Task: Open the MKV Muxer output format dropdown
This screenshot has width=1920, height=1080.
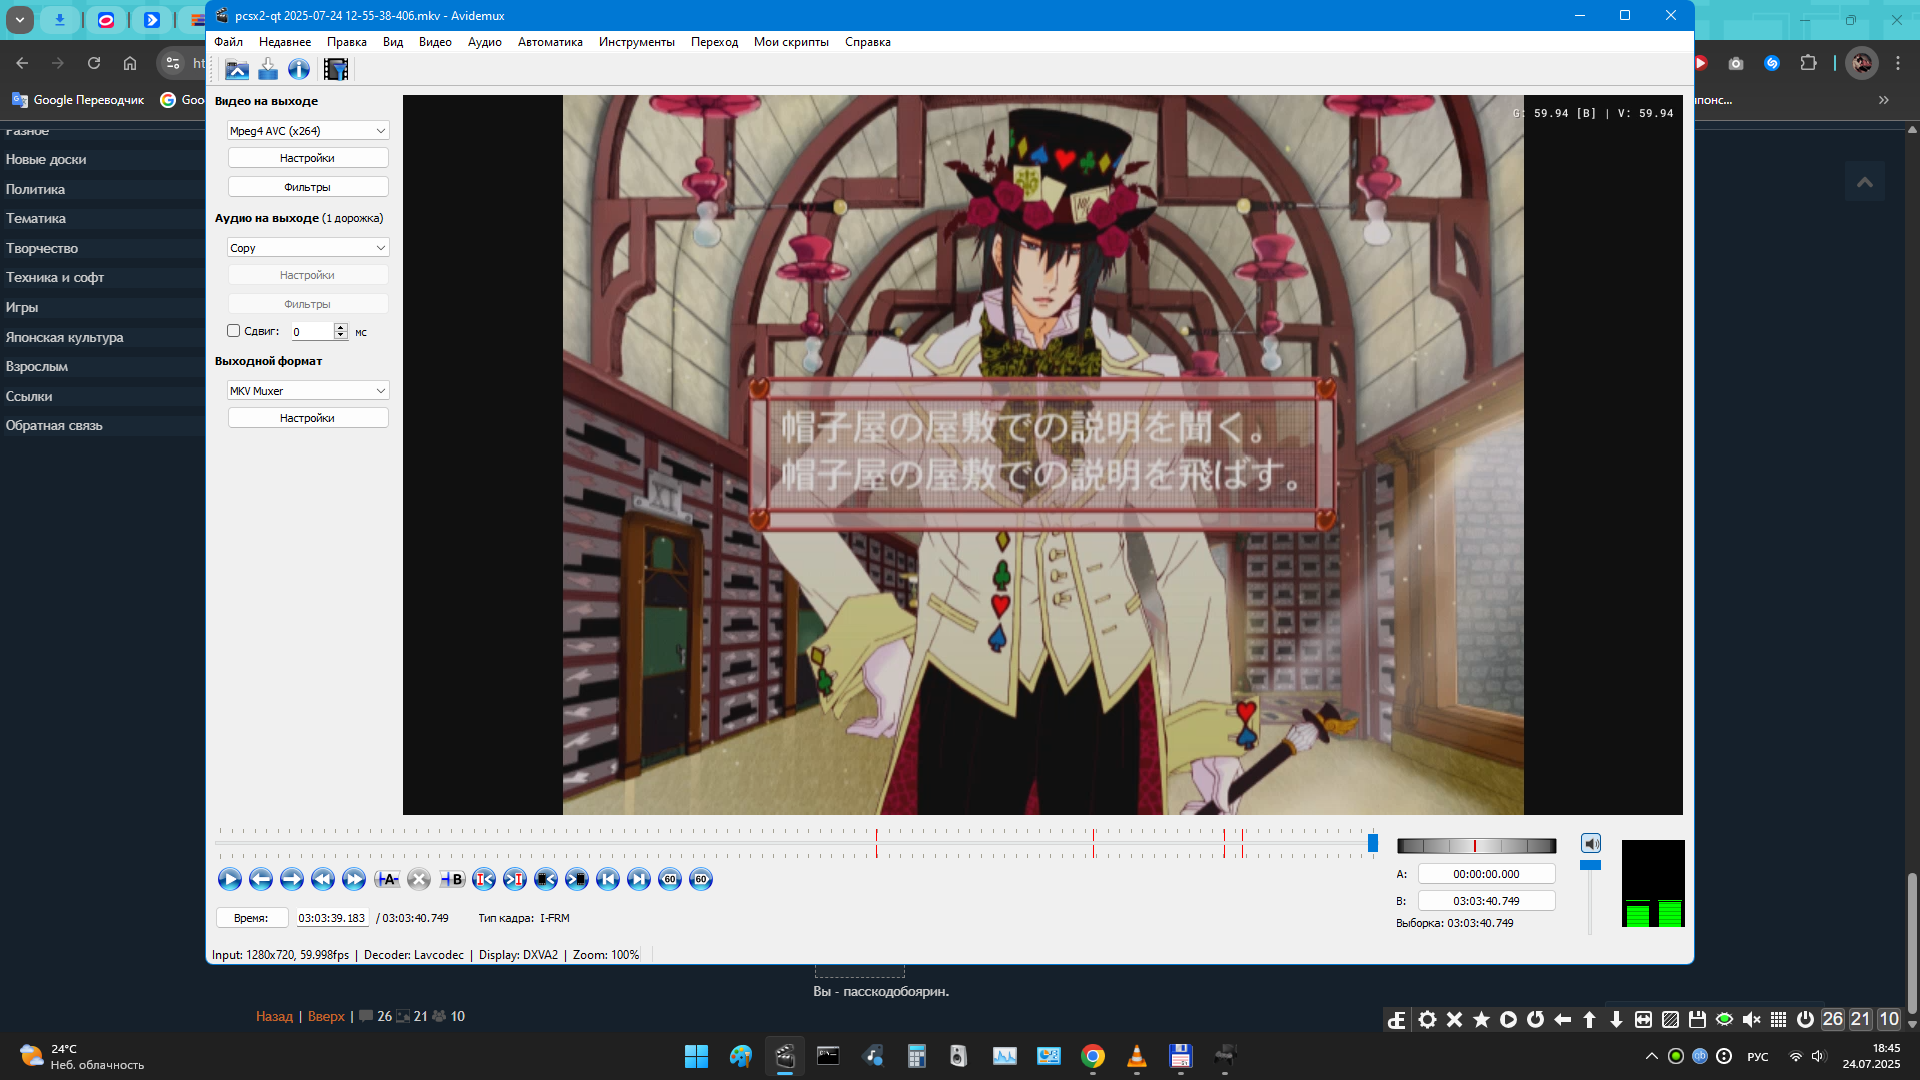Action: point(308,391)
